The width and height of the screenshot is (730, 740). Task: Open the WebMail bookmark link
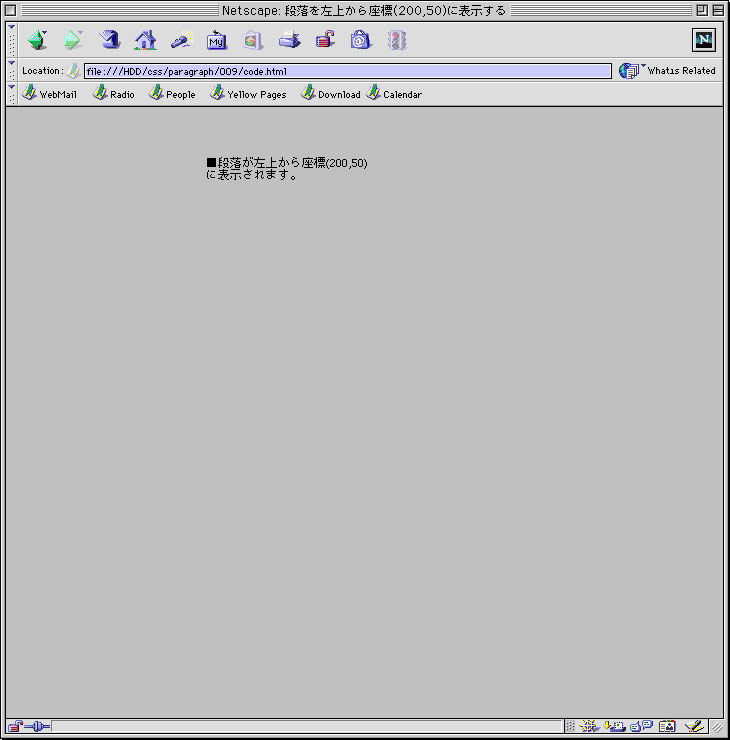click(50, 94)
